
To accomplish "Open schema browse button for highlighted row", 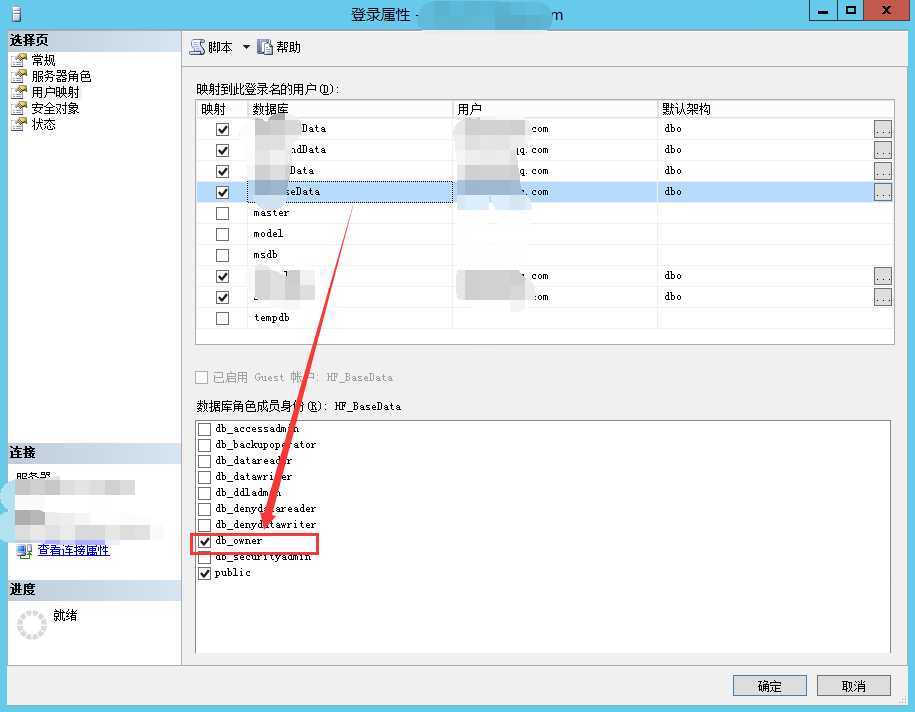I will point(882,192).
